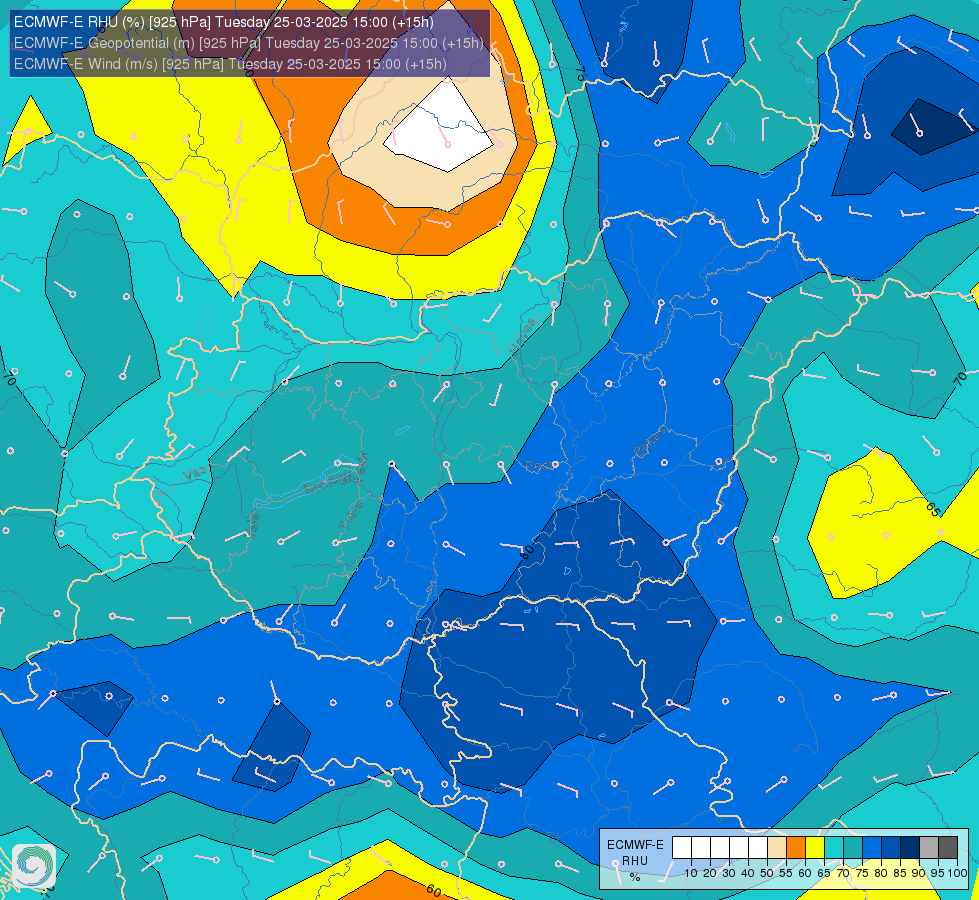Click the 60 contour label at the bottom
The height and width of the screenshot is (900, 979).
click(x=434, y=890)
